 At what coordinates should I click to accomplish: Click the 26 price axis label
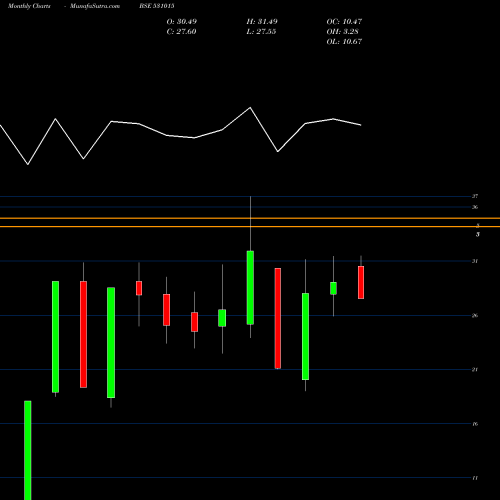tap(475, 315)
